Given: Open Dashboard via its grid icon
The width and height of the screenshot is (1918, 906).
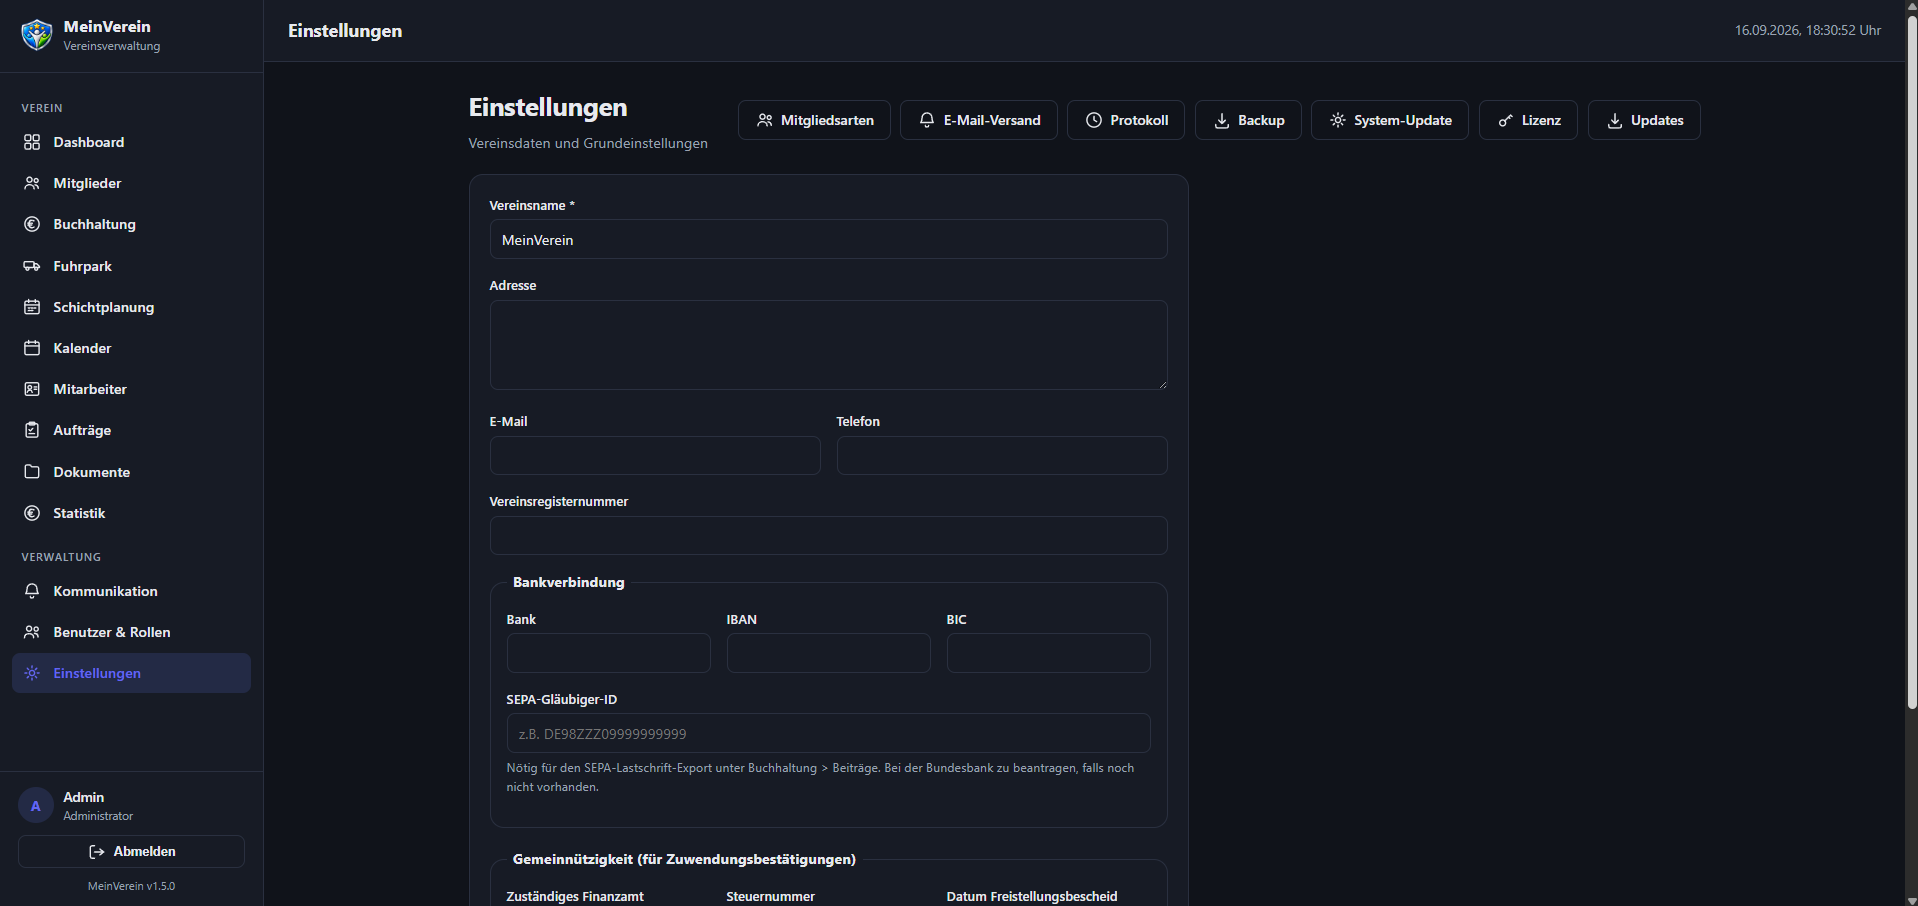Looking at the screenshot, I should 32,142.
